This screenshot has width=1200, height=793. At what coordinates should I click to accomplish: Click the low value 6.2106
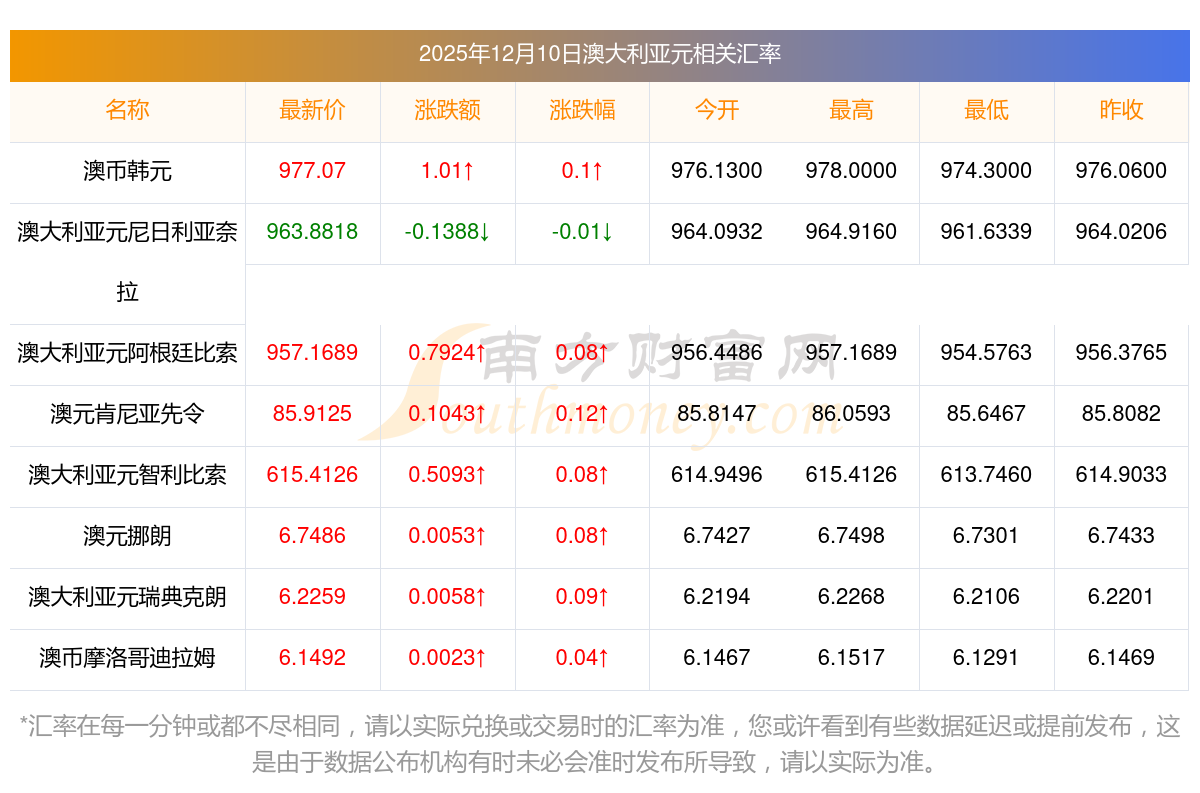click(x=986, y=597)
